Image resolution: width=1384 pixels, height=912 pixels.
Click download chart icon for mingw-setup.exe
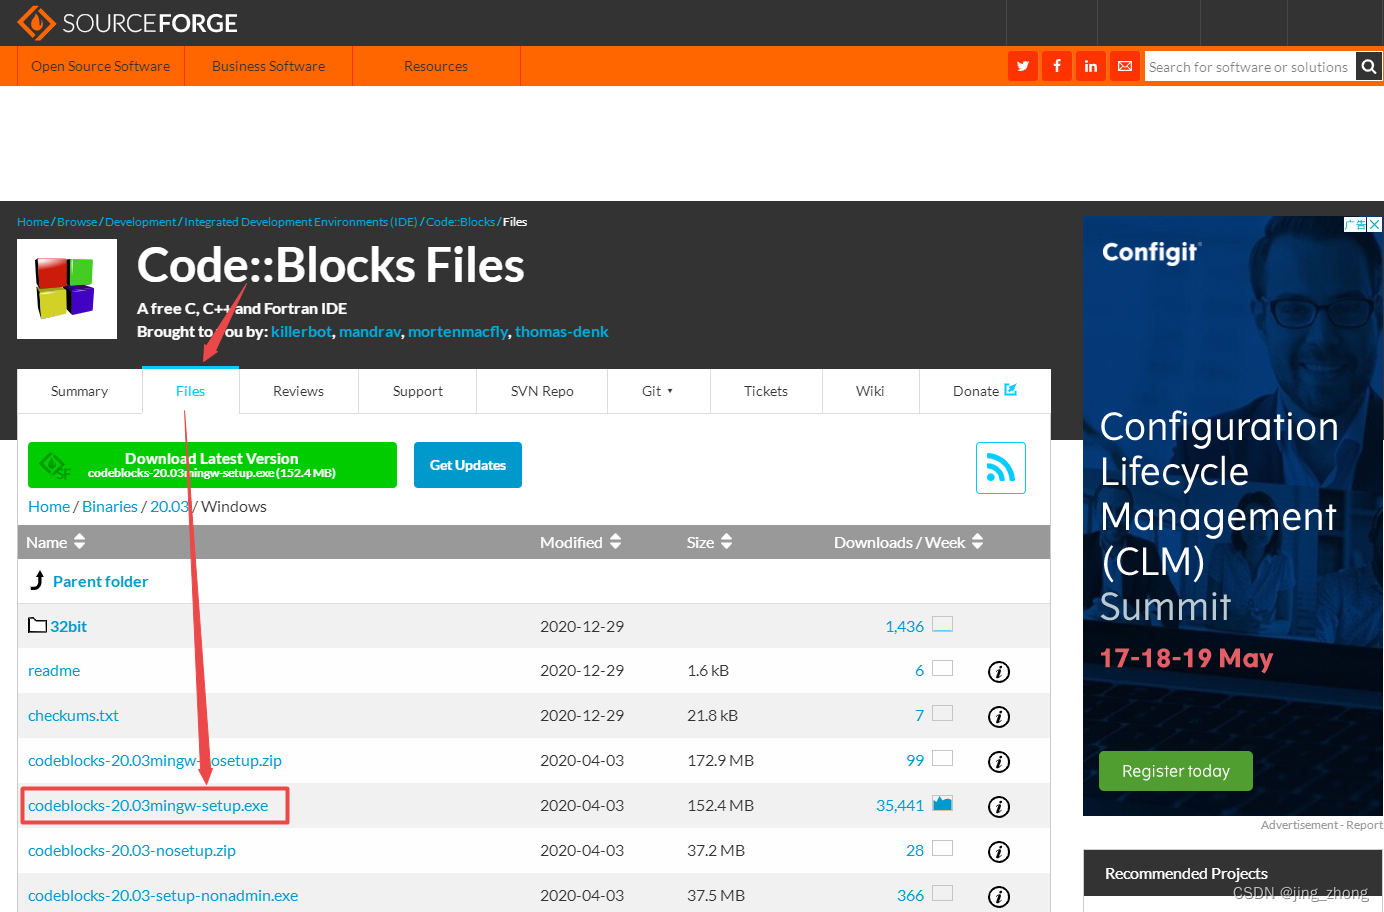(x=942, y=803)
